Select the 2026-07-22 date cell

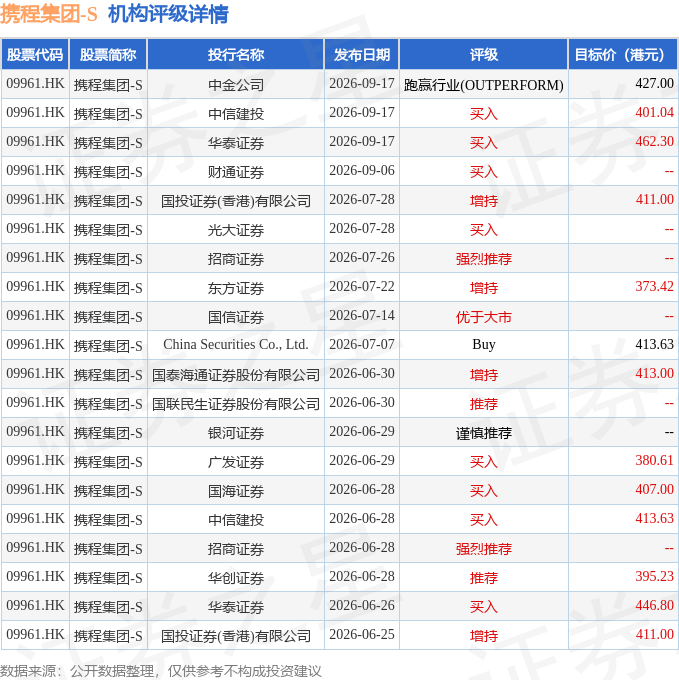362,287
